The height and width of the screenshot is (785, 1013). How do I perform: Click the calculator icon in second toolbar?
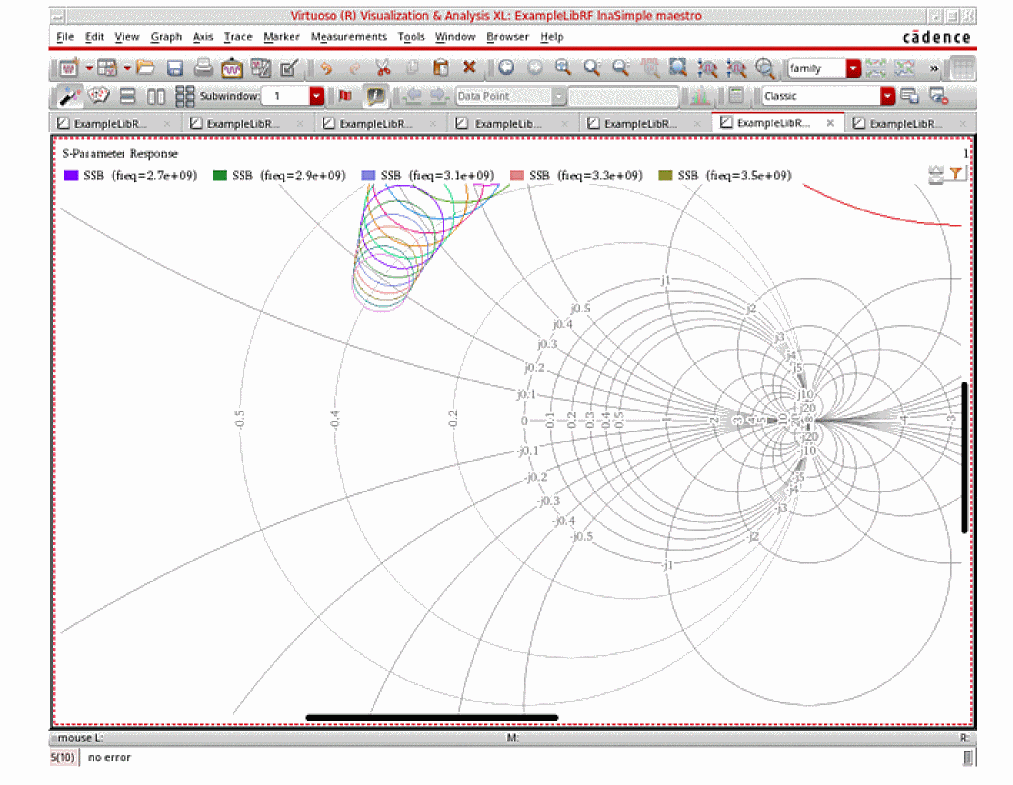tap(736, 96)
